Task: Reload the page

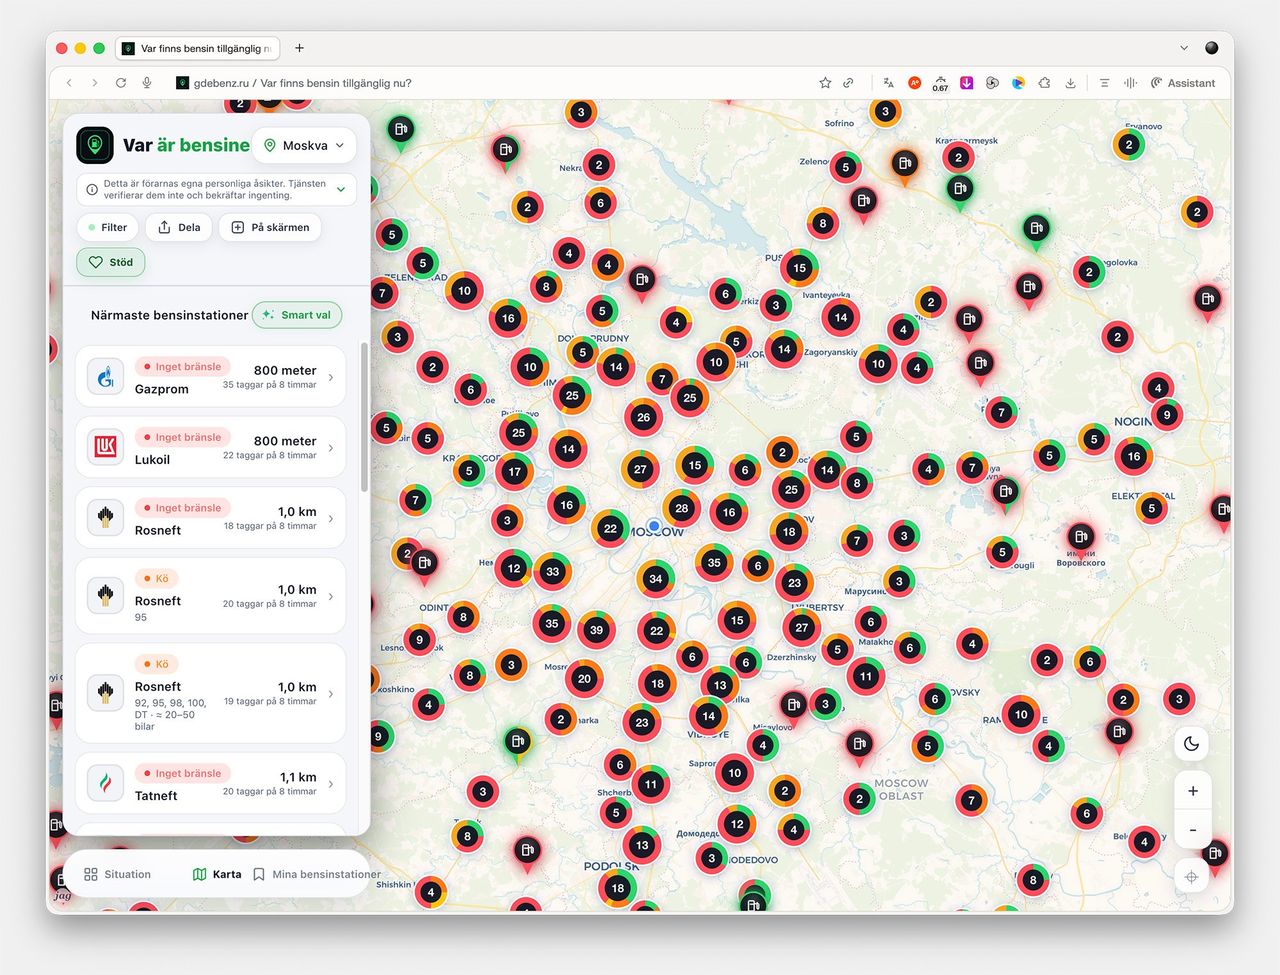Action: tap(121, 83)
